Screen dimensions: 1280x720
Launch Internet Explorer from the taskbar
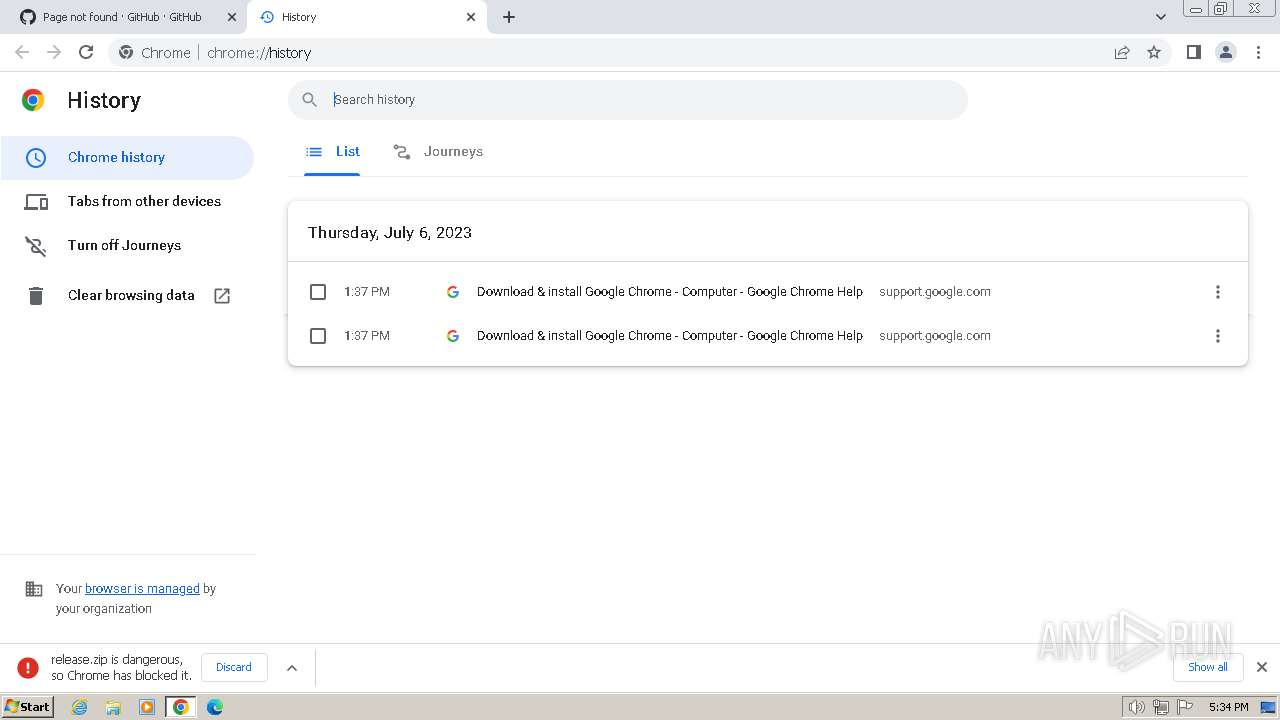80,707
